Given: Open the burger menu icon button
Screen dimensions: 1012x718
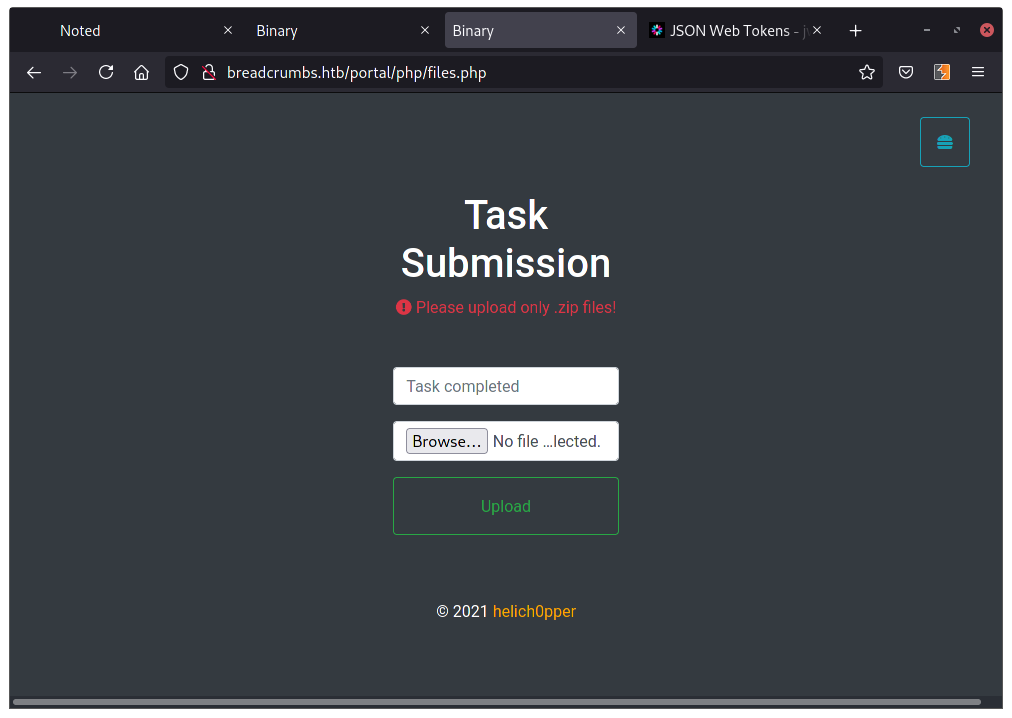Looking at the screenshot, I should point(944,142).
